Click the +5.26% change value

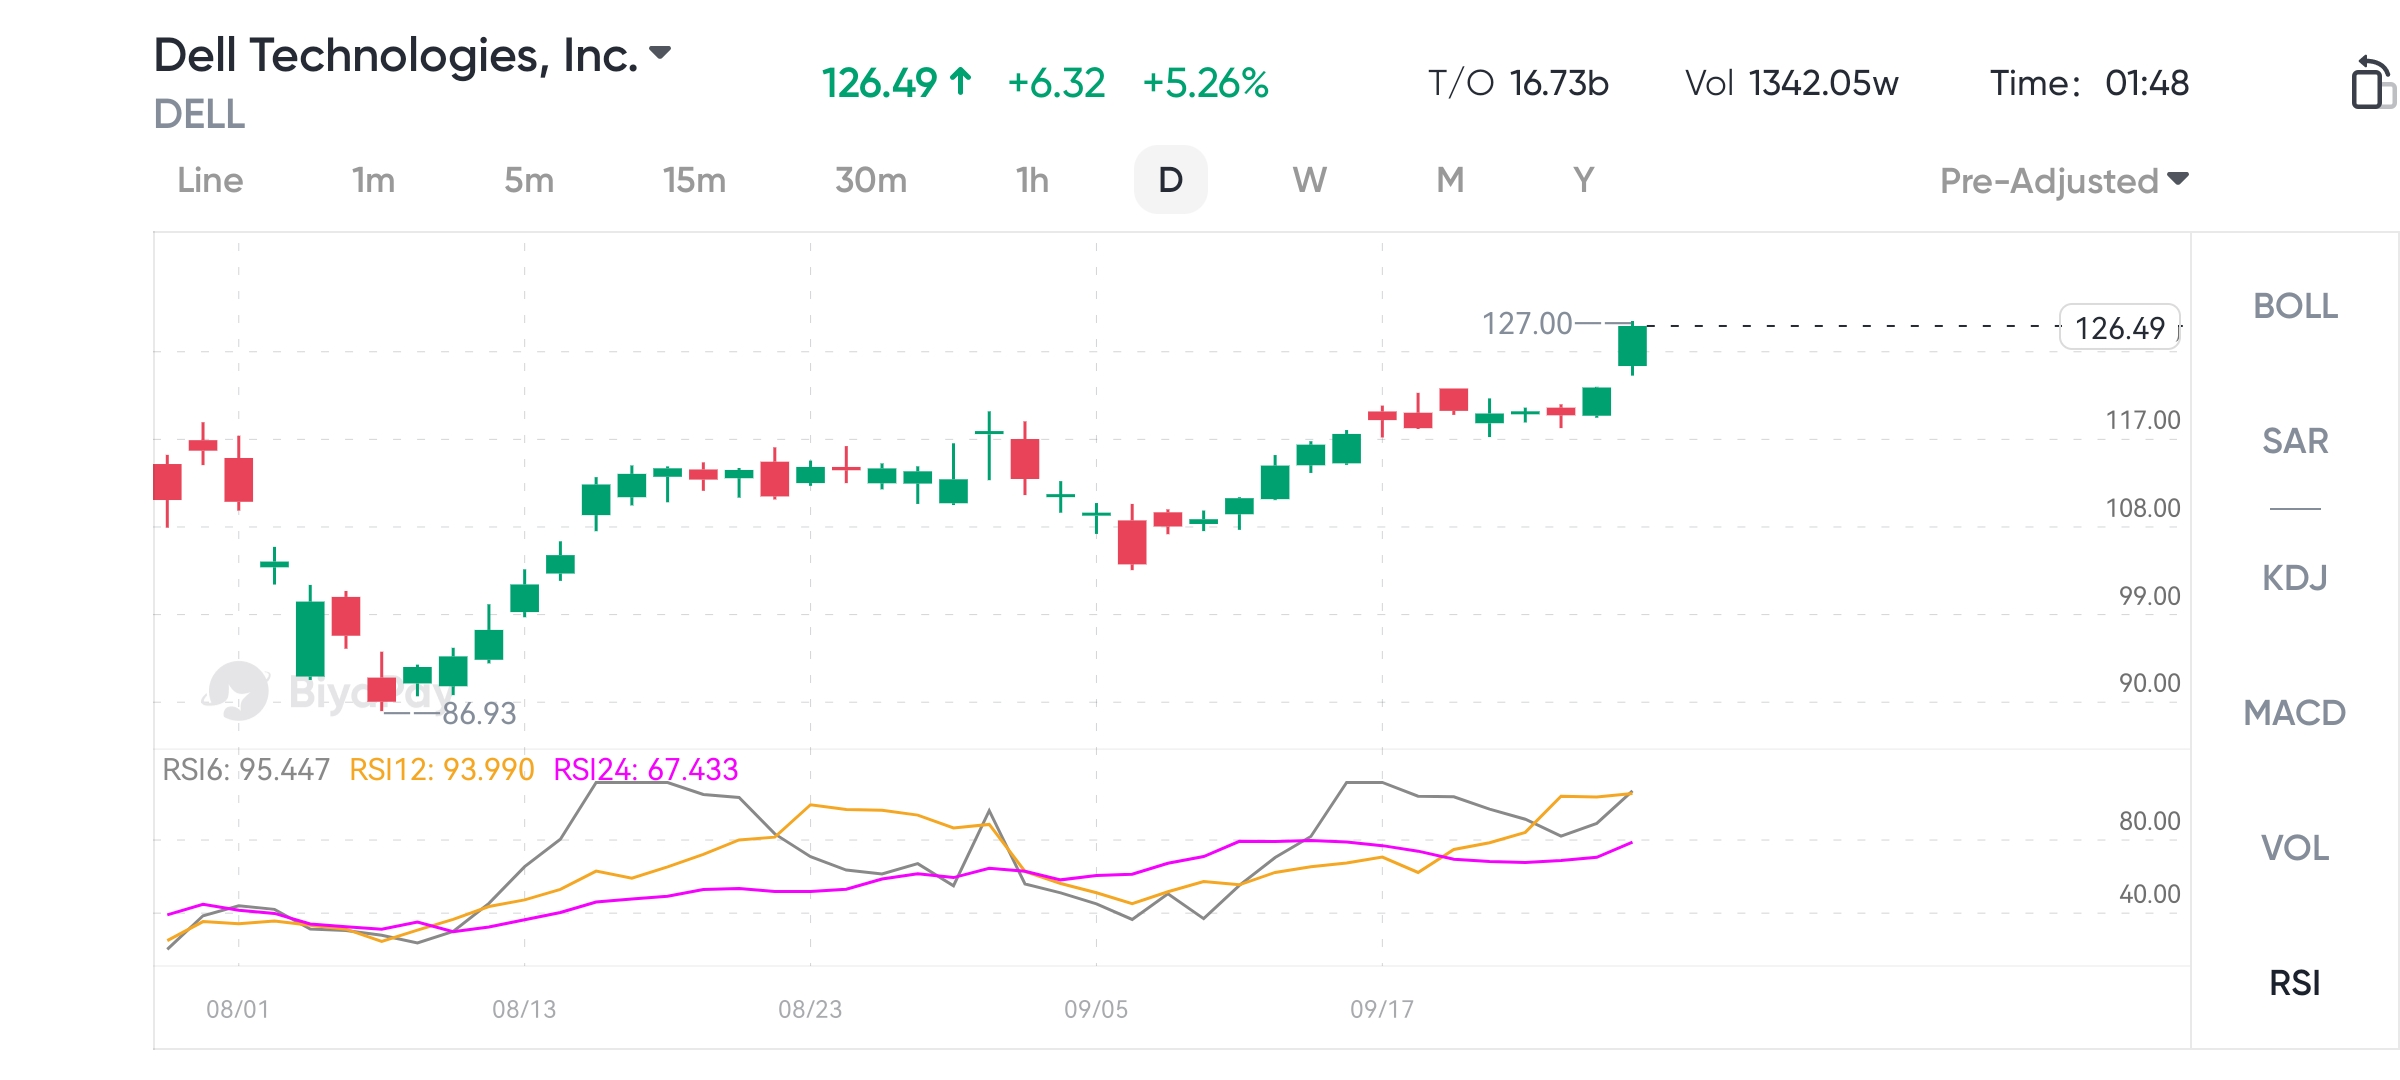1205,83
